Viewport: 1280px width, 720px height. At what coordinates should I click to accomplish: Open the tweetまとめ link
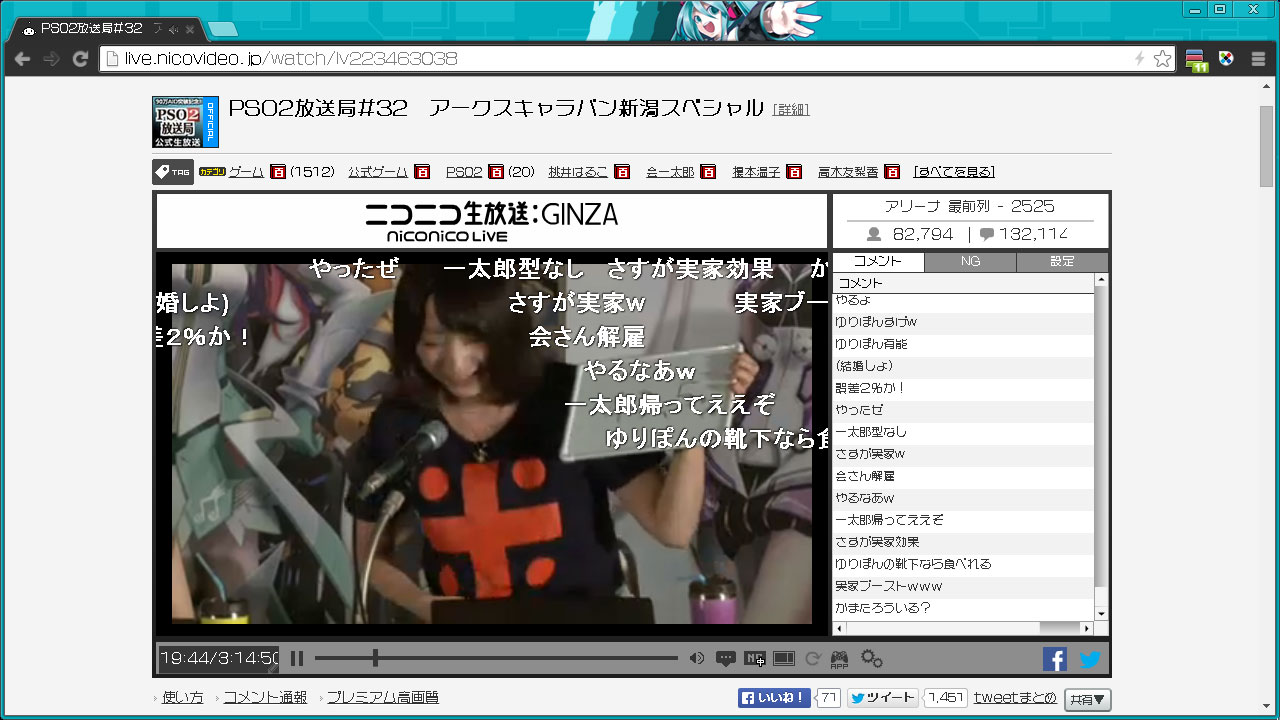pyautogui.click(x=1015, y=698)
